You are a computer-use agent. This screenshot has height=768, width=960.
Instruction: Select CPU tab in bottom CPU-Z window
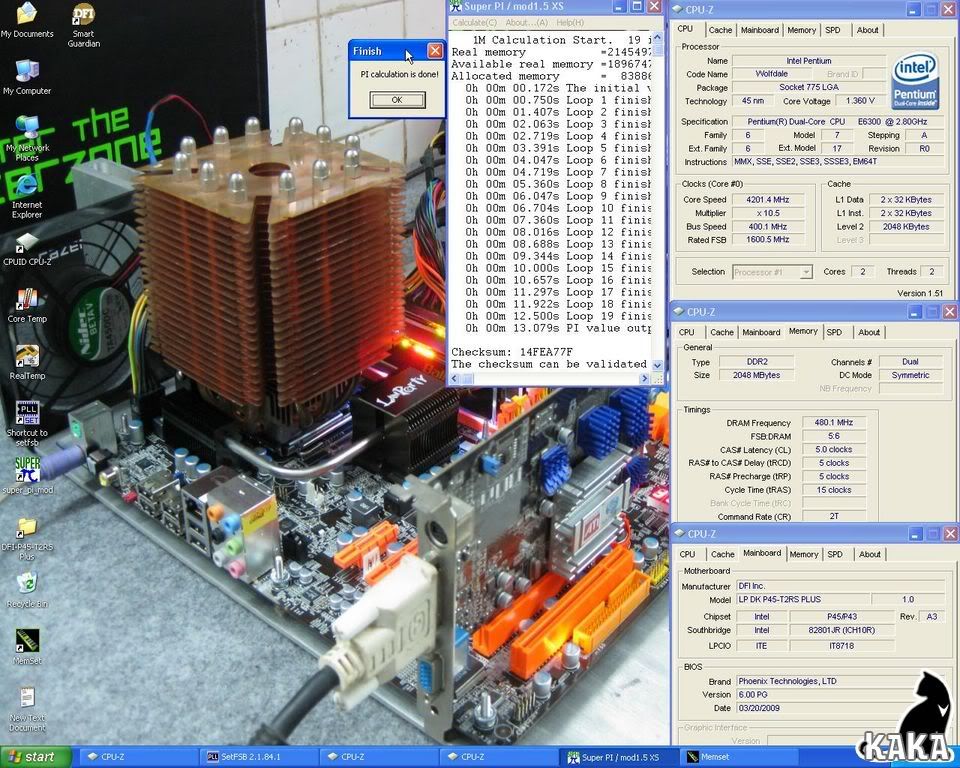coord(688,554)
